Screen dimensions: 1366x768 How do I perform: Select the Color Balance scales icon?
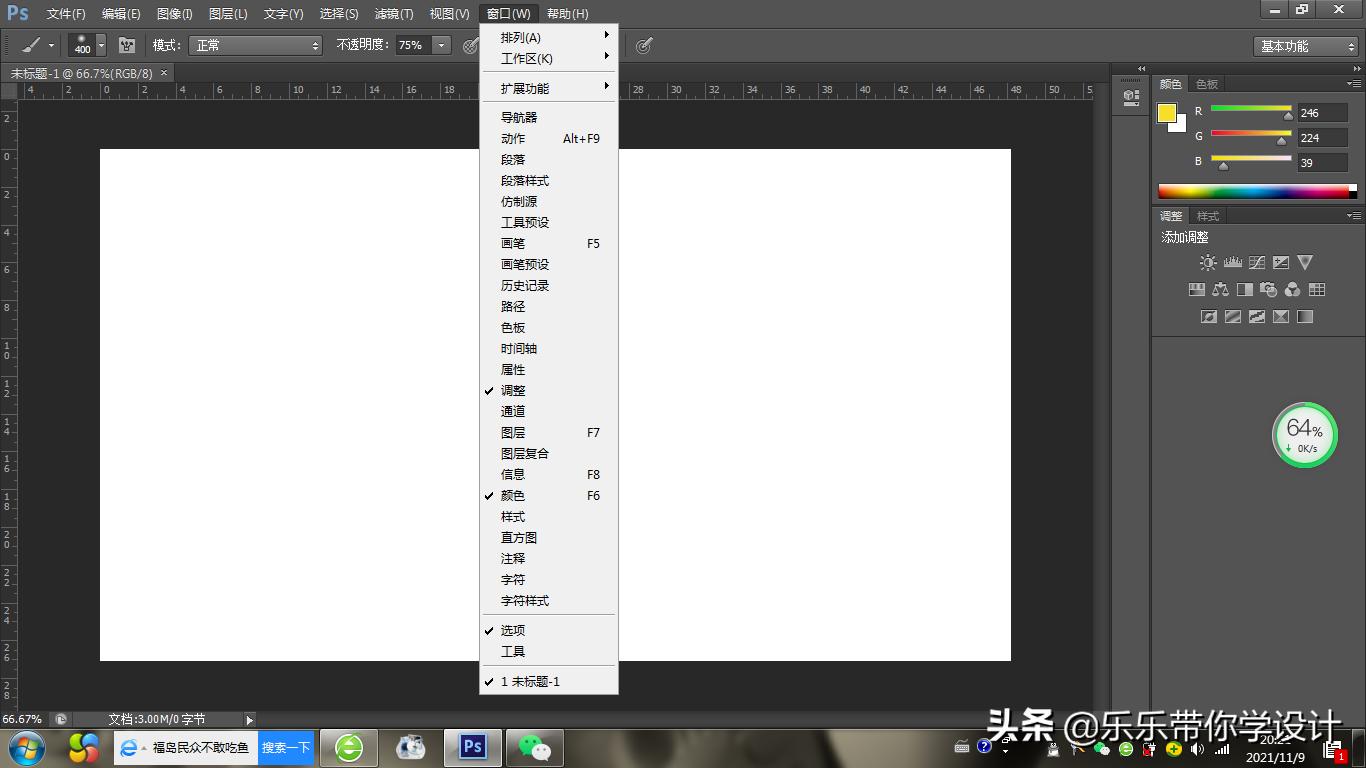pyautogui.click(x=1220, y=290)
